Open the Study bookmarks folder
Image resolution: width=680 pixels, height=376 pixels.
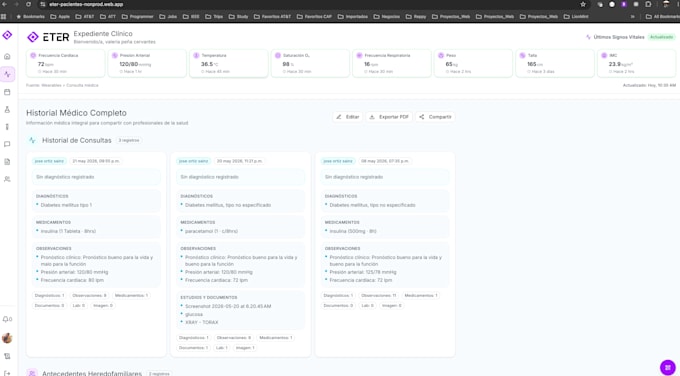[239, 16]
